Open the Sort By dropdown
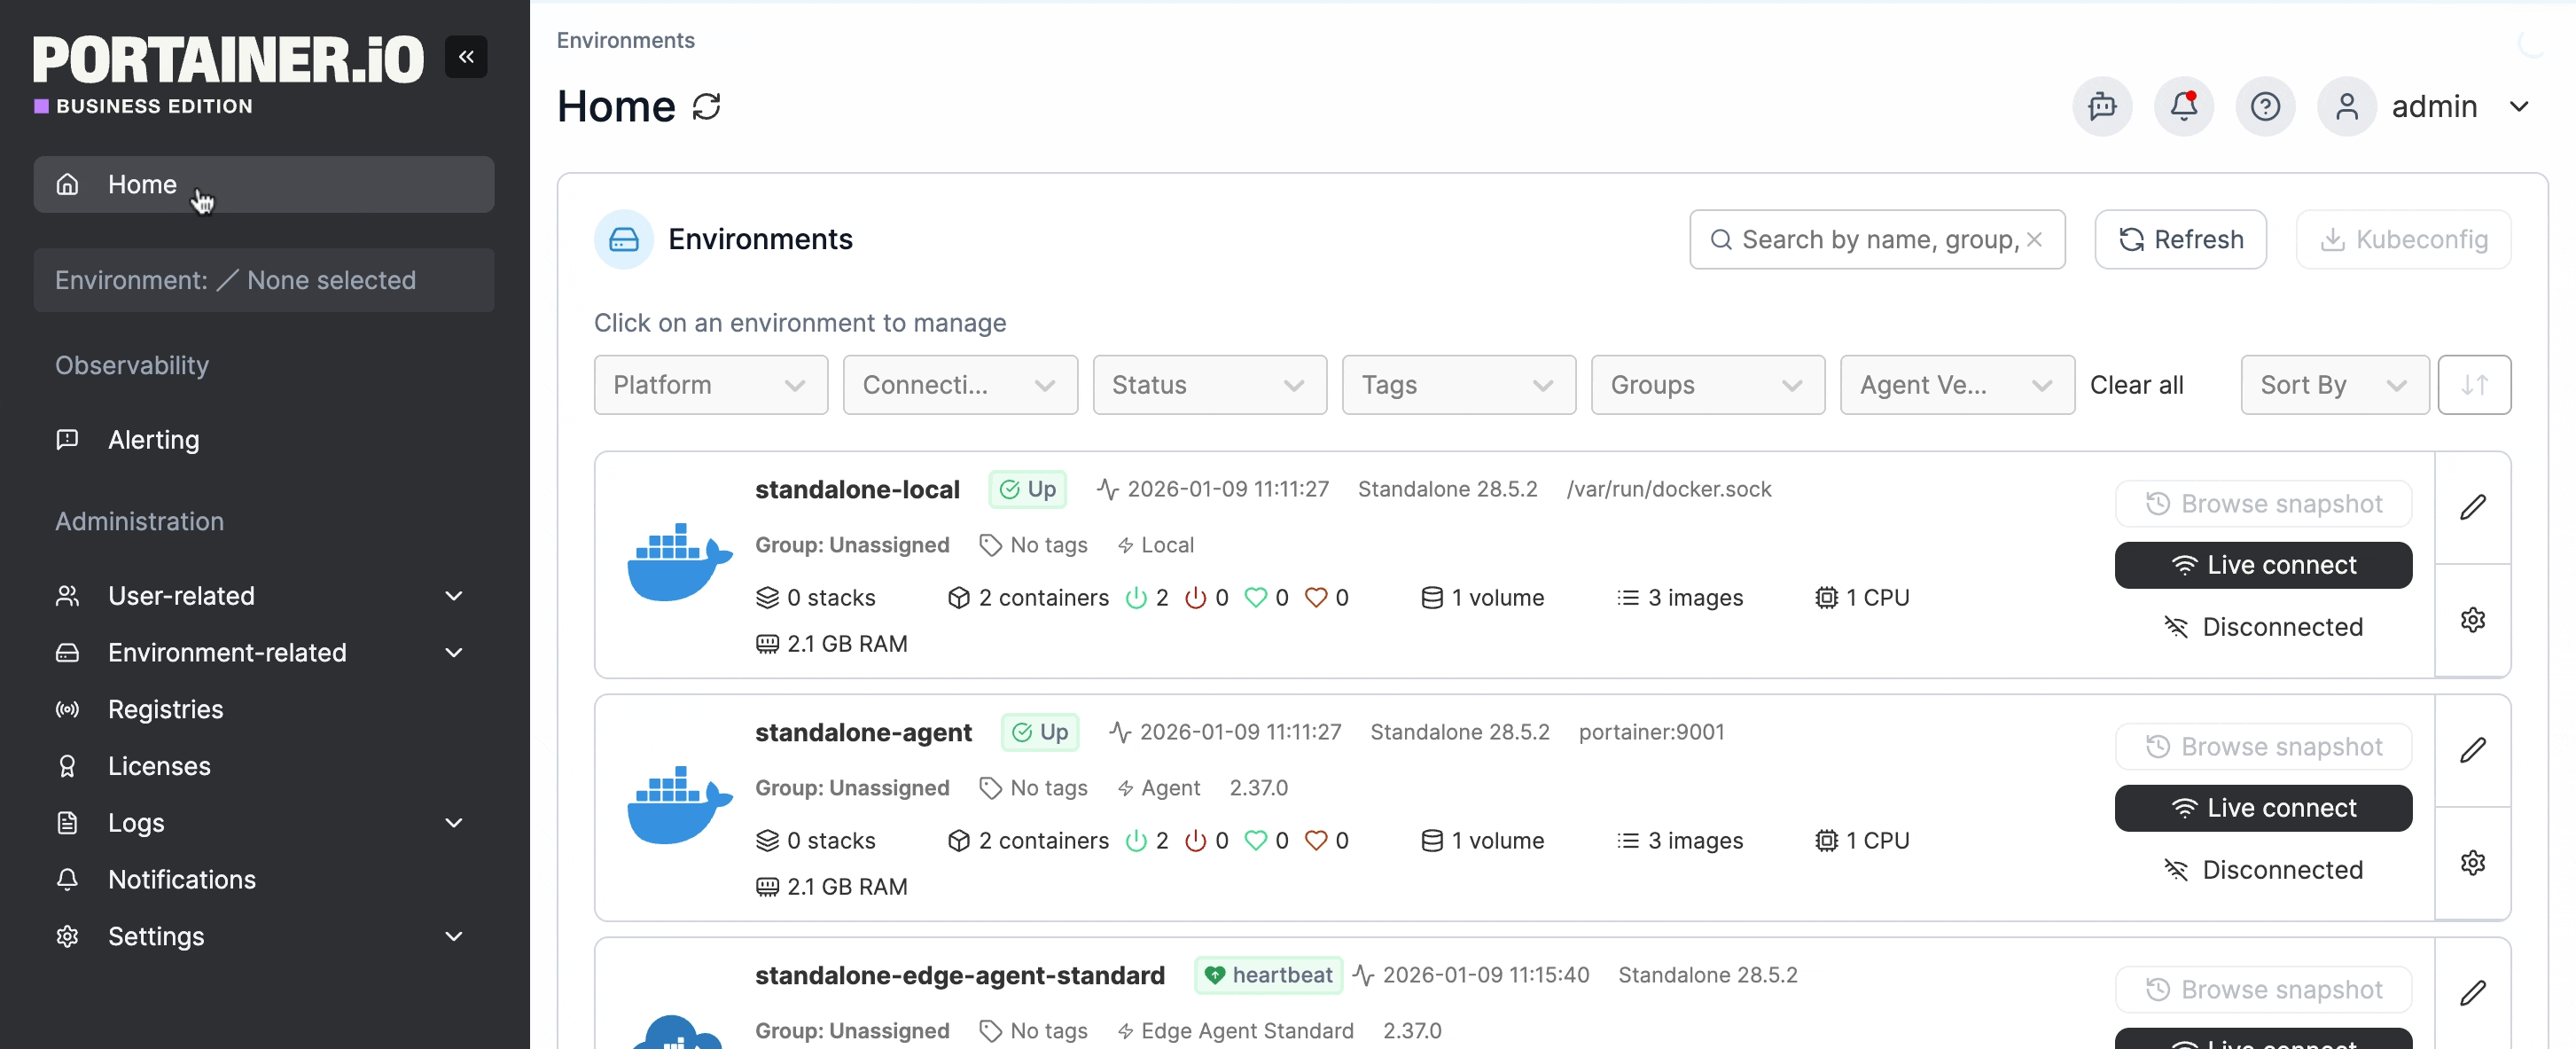2576x1049 pixels. coord(2333,385)
